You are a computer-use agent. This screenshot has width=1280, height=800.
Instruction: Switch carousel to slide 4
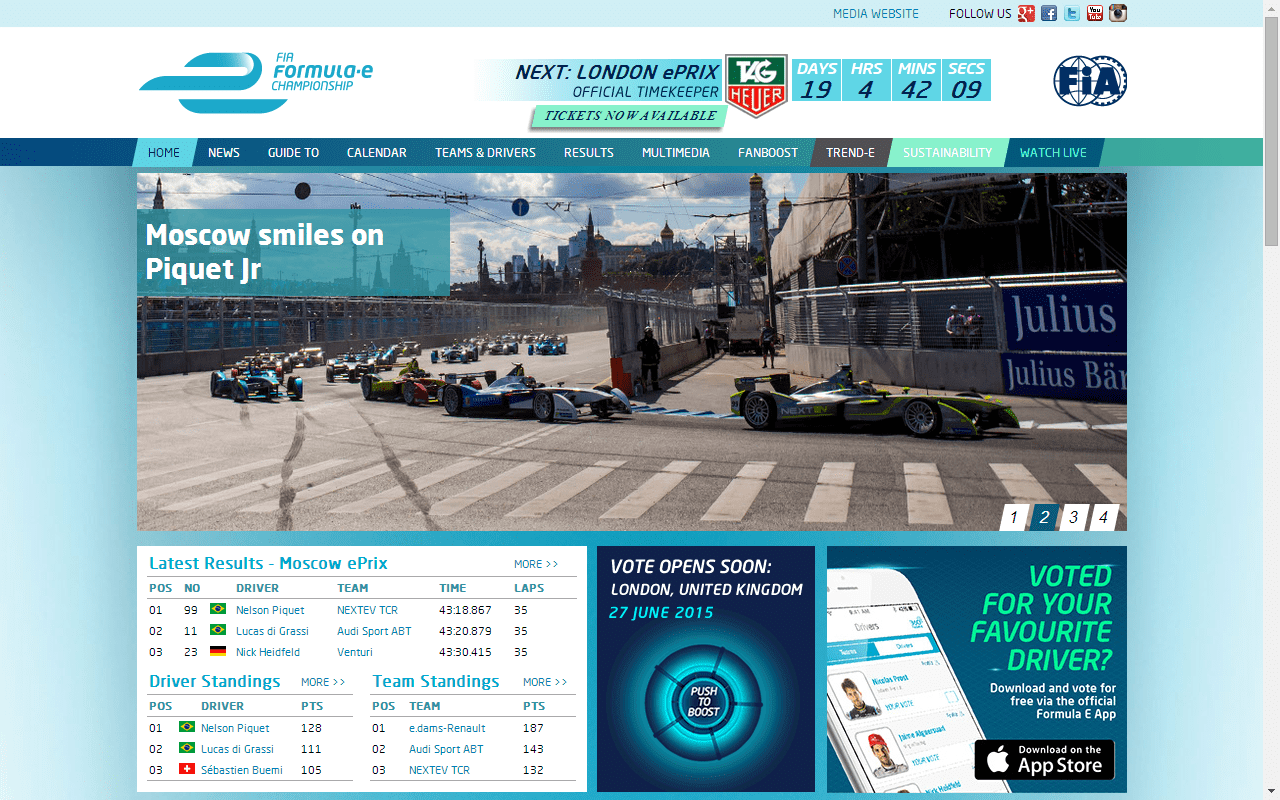[x=1103, y=517]
